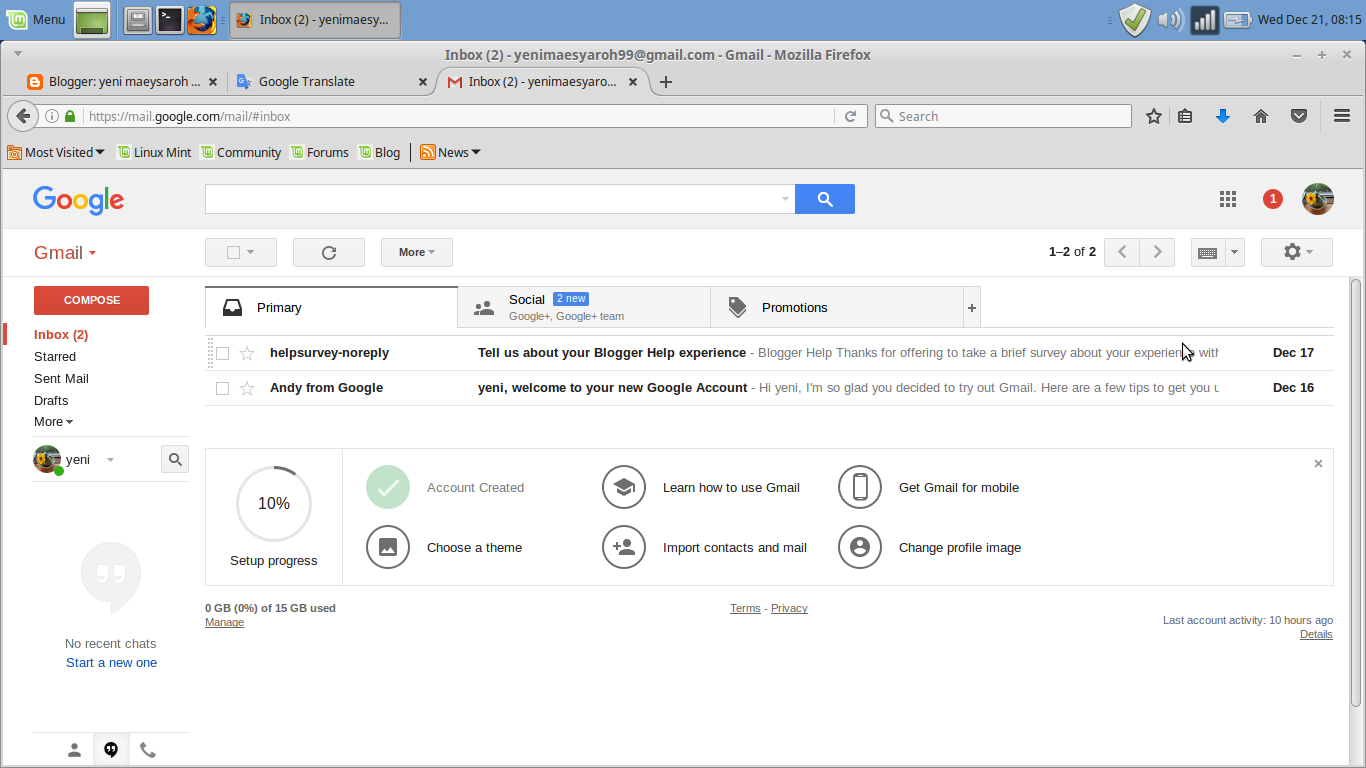The height and width of the screenshot is (768, 1366).
Task: Click Learn how to use Gmail
Action: pyautogui.click(x=731, y=488)
